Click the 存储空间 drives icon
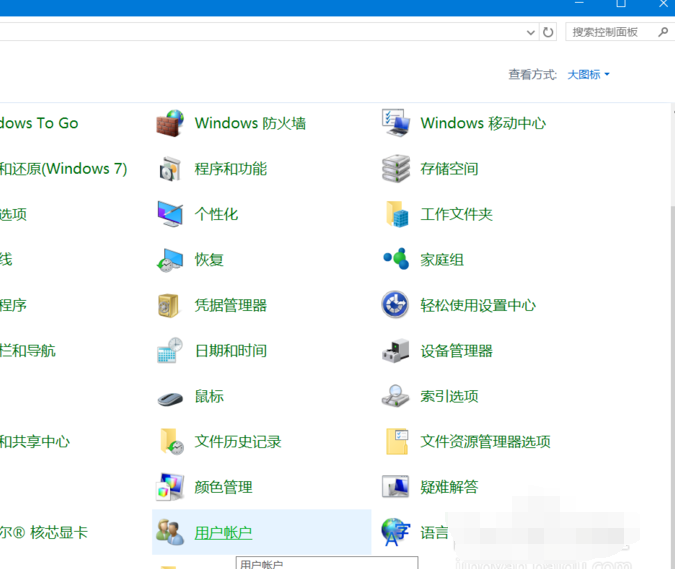The height and width of the screenshot is (569, 675). pos(396,169)
